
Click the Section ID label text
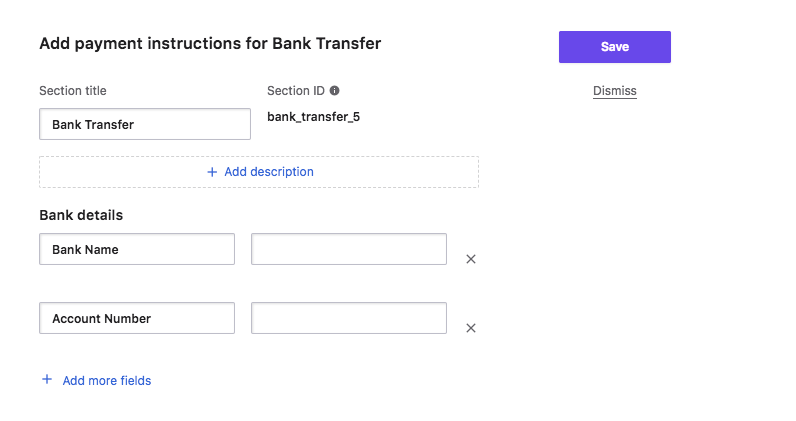point(295,90)
